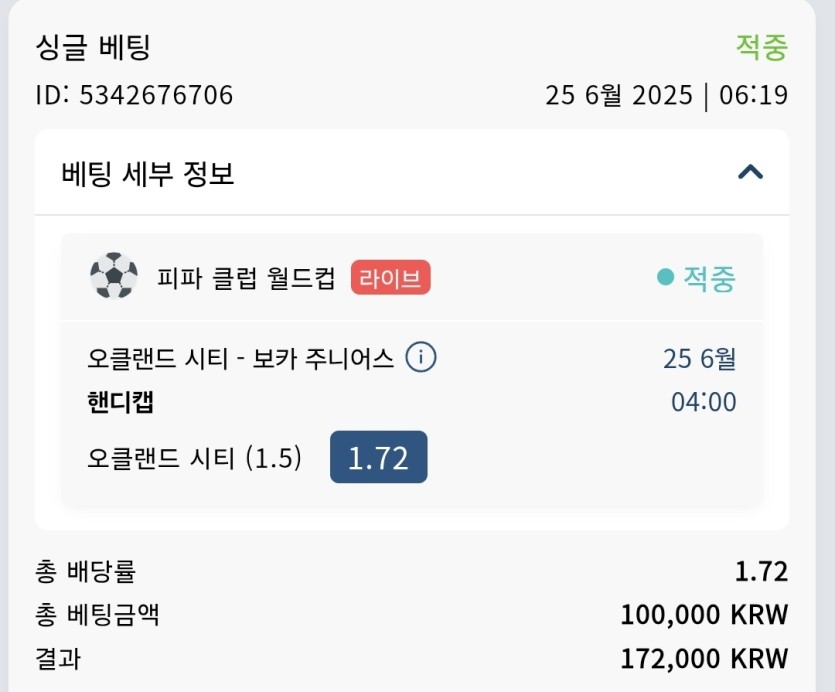Open the 피파 클럽 월드컵 league title
835x692 pixels.
245,278
